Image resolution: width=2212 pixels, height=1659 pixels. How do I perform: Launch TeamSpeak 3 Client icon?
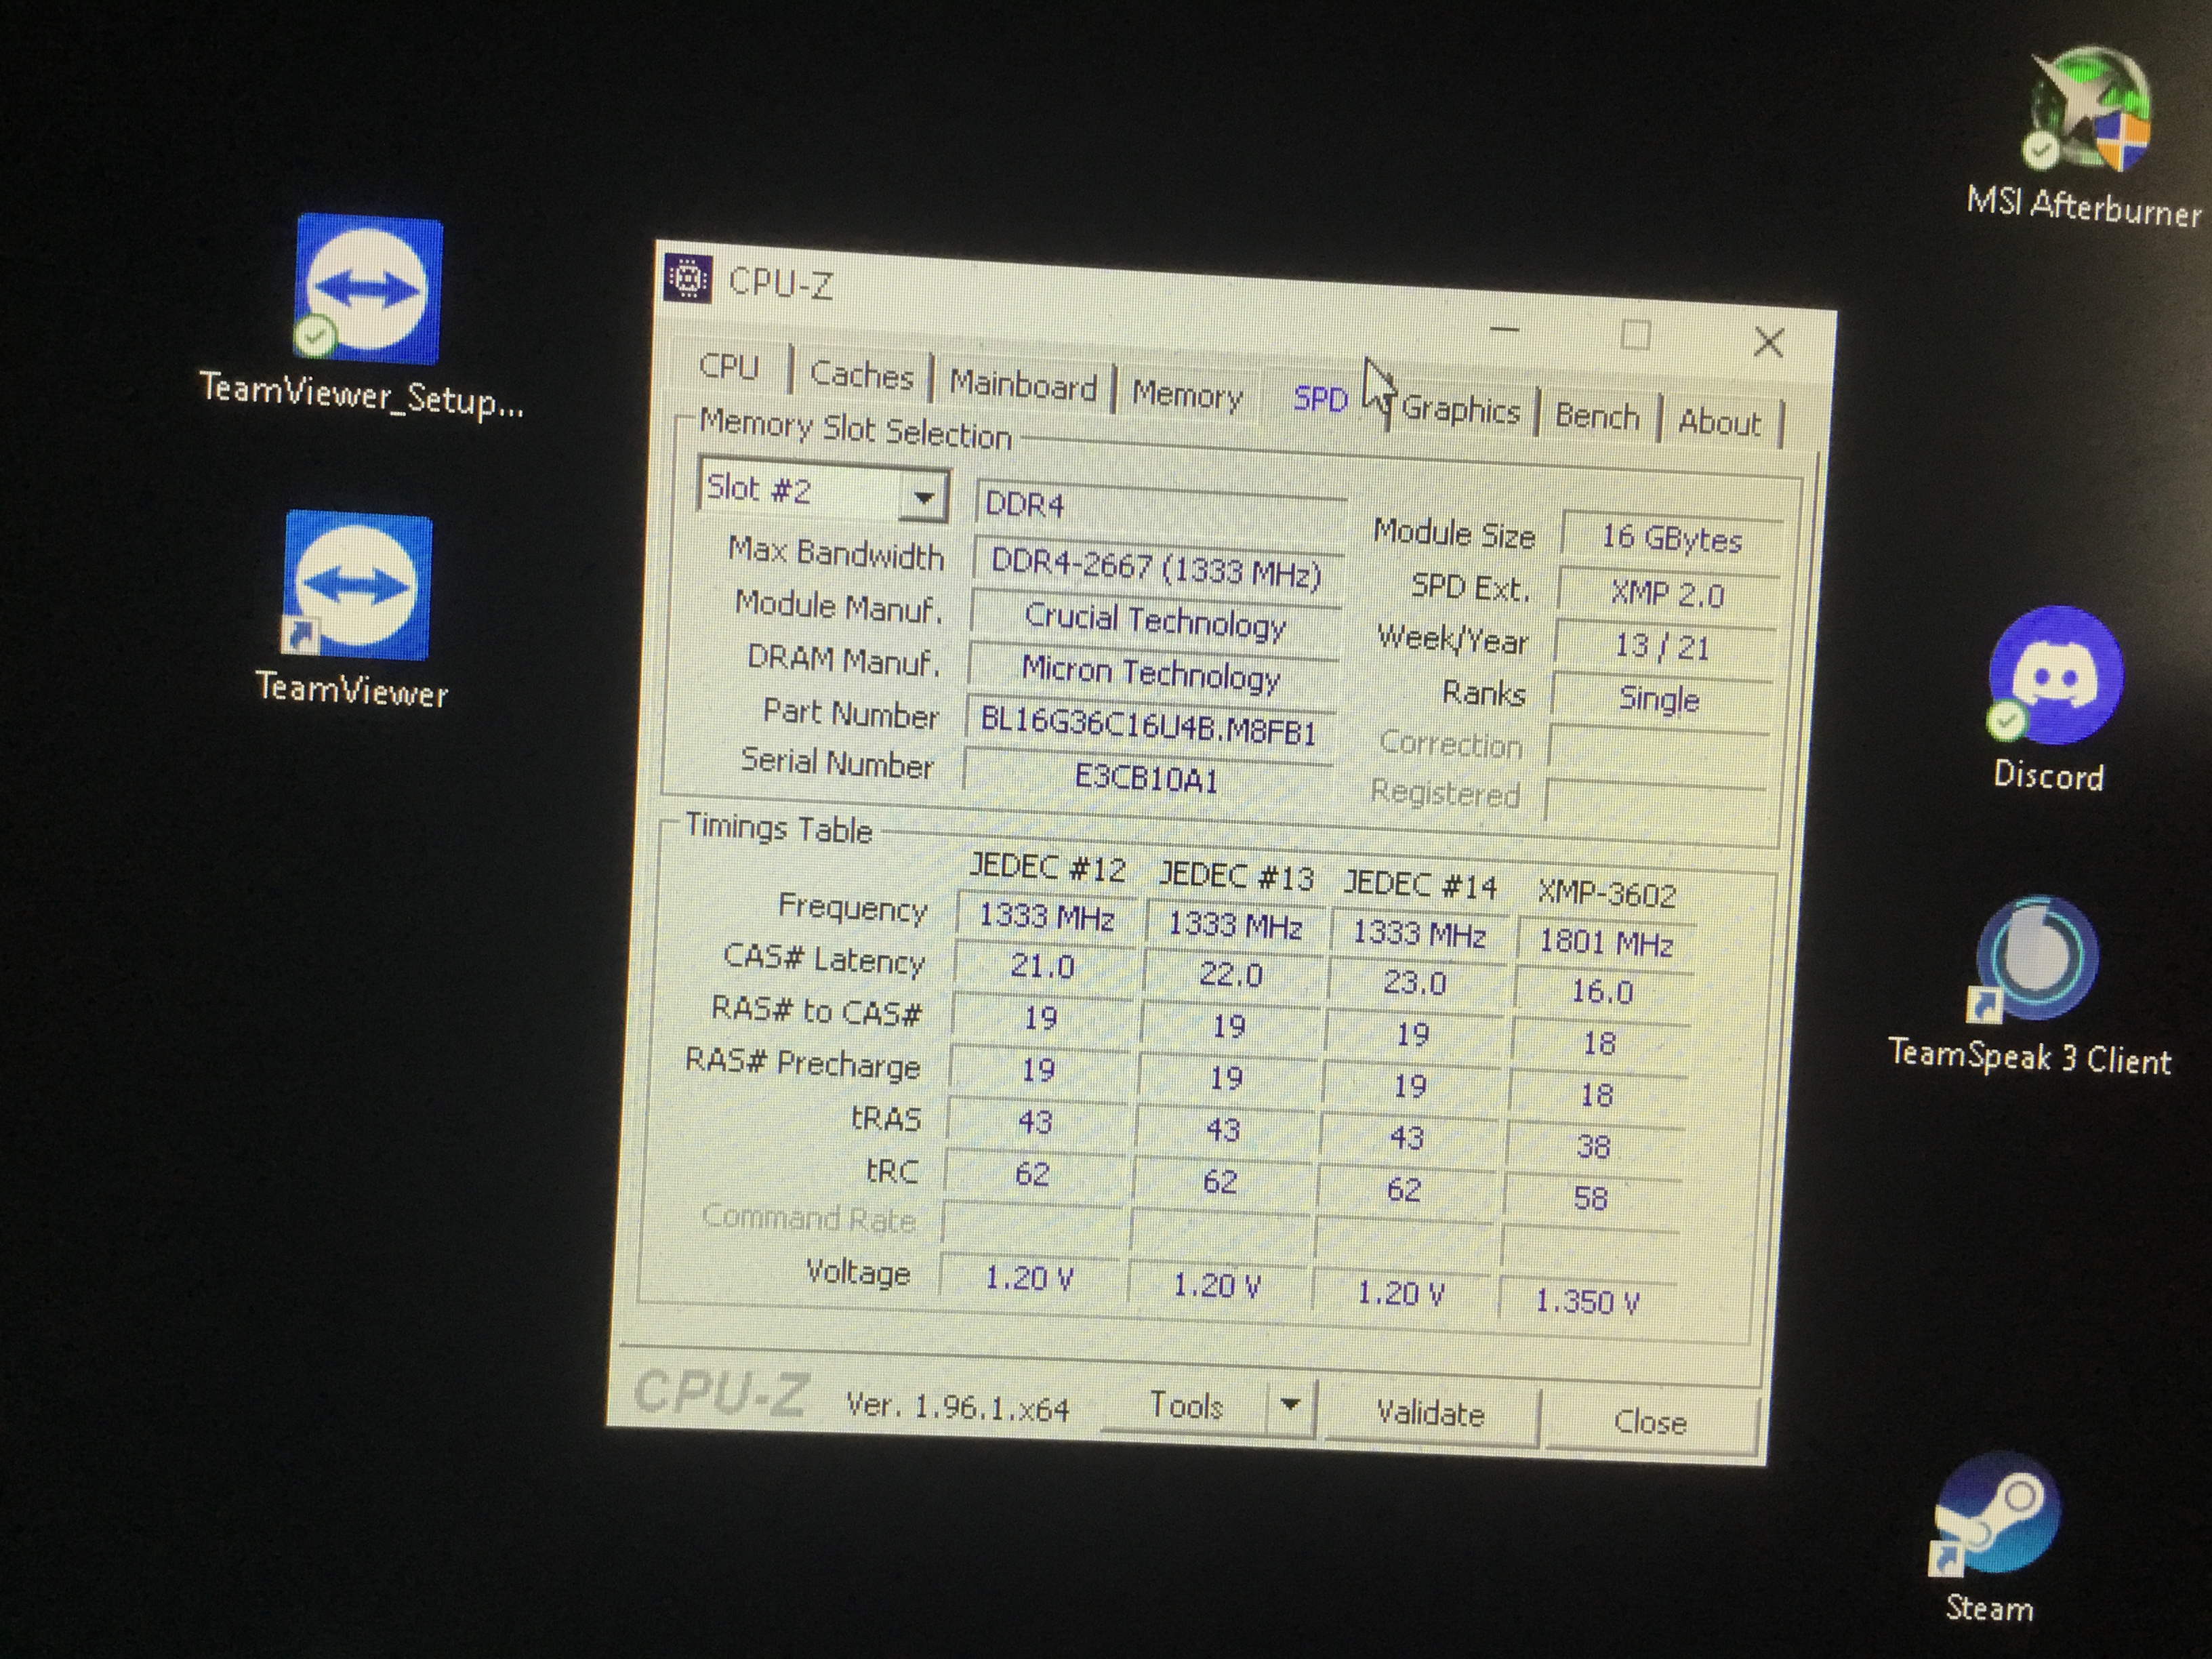click(x=2037, y=957)
